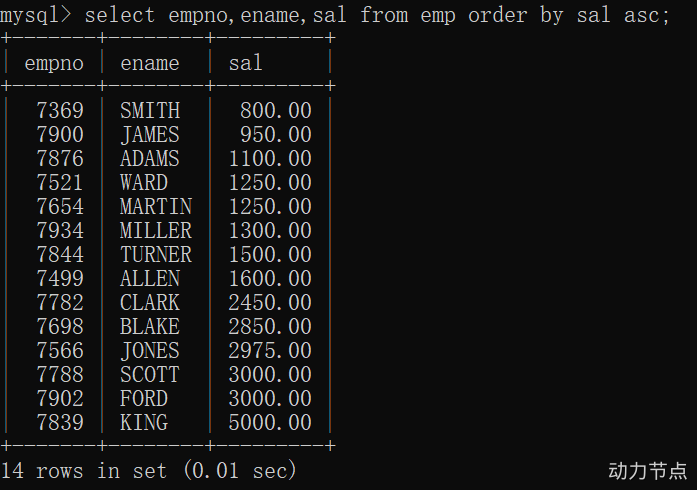Click the TURNER employee name
This screenshot has width=697, height=490.
[156, 254]
